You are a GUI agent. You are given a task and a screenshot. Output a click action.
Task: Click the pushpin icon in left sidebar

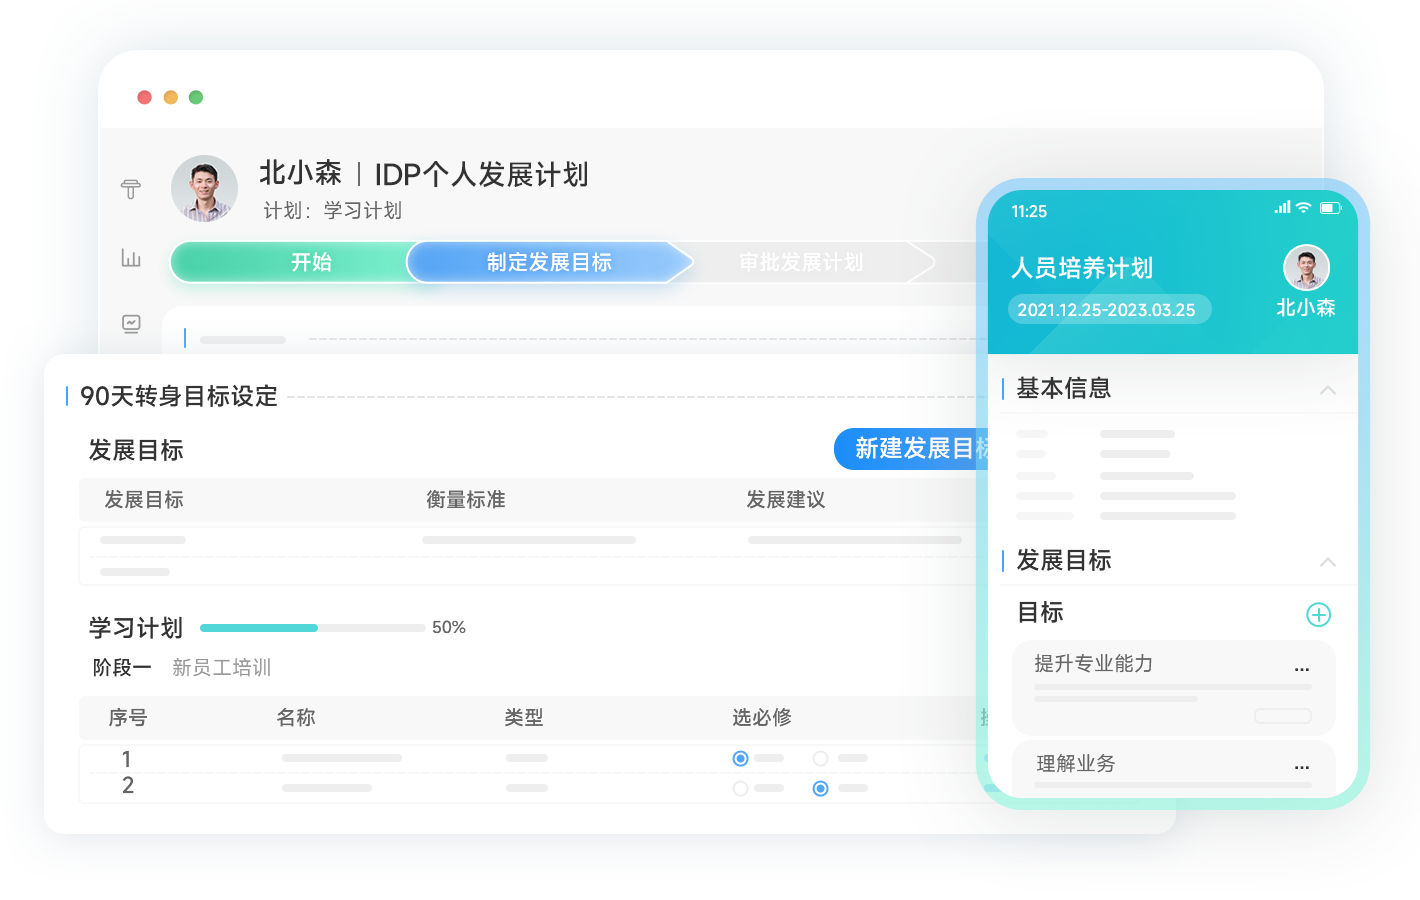pos(131,189)
